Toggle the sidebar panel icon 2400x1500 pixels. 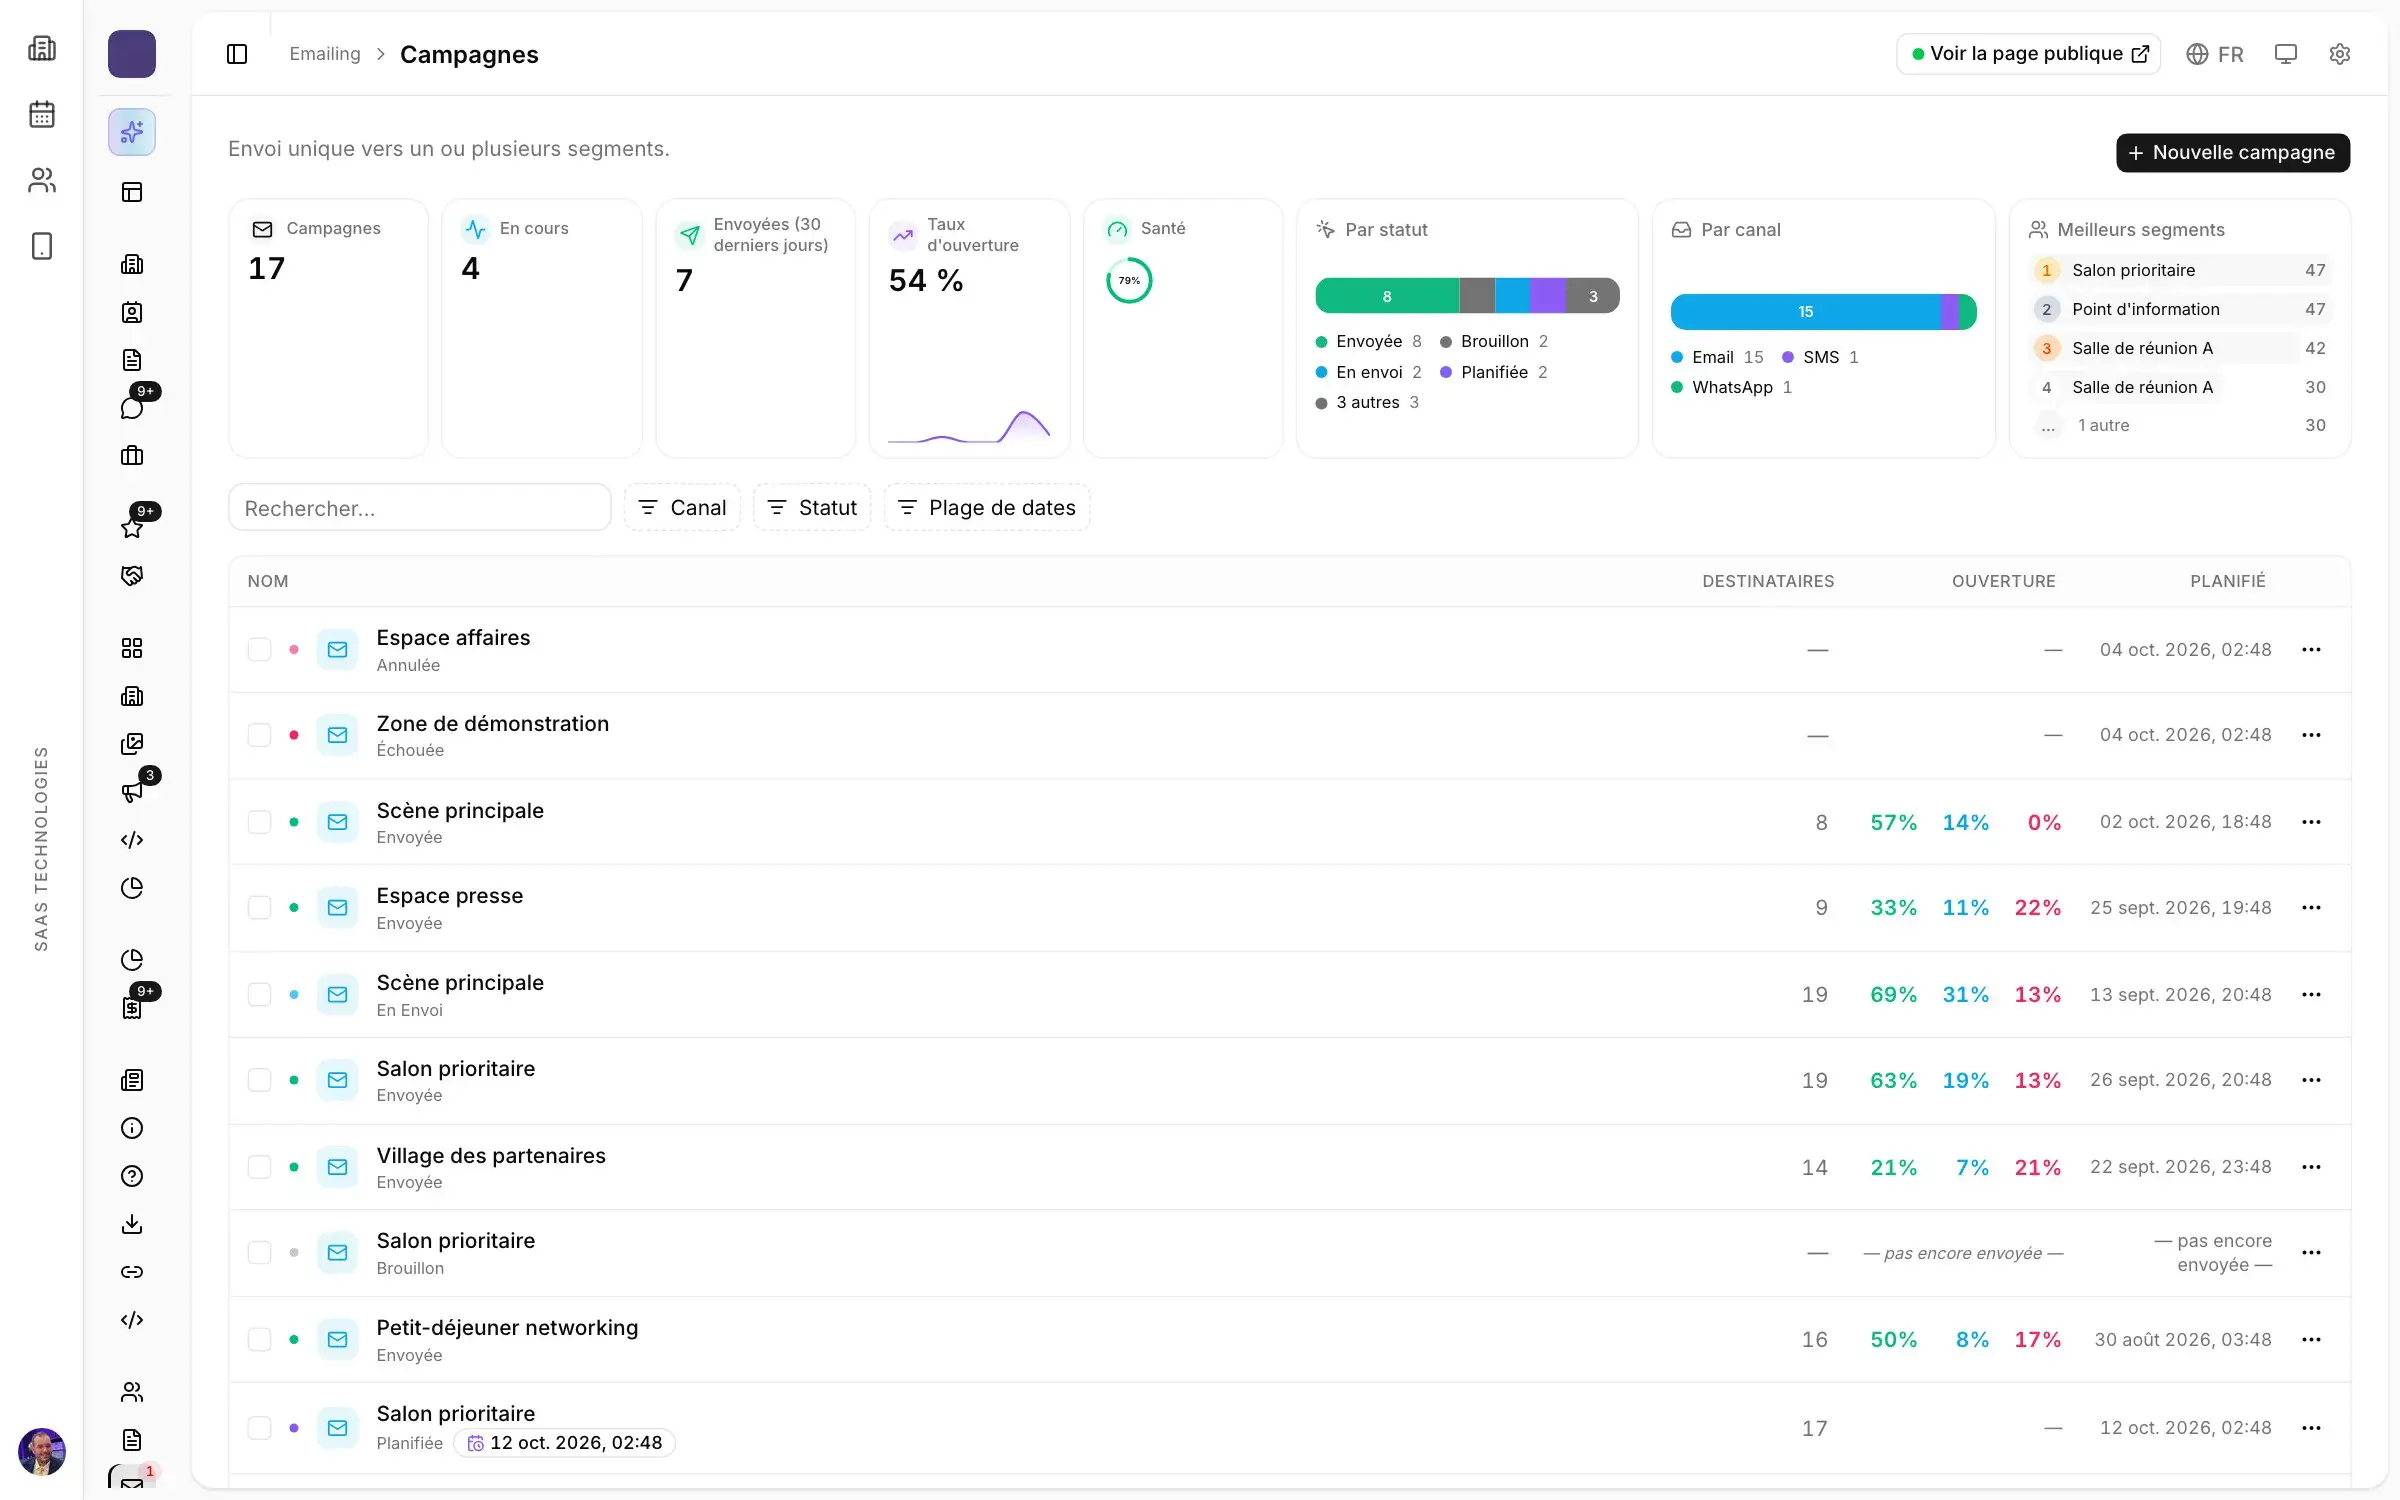(x=237, y=54)
